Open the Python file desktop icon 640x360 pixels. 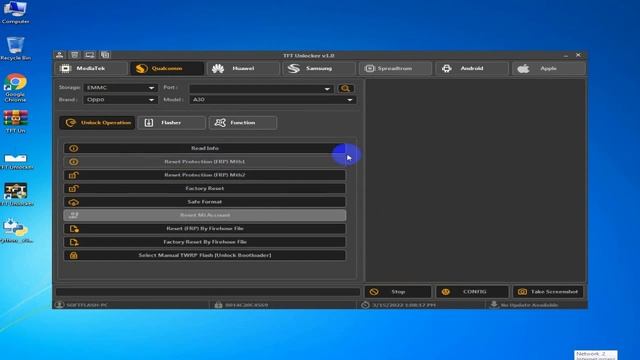point(16,231)
